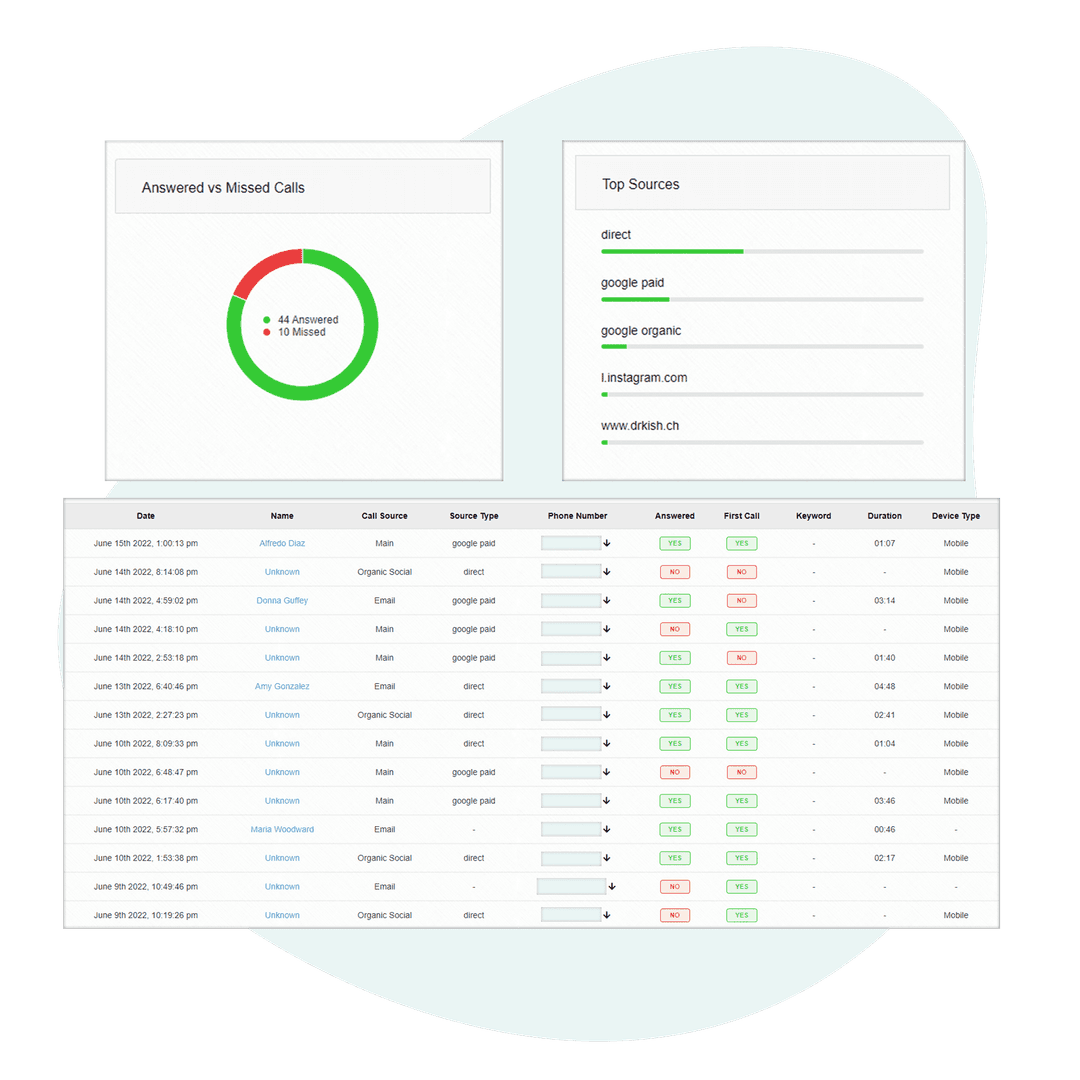This screenshot has width=1080, height=1080.
Task: Expand the phone number arrow in the 6:17:40 pm row
Action: [x=607, y=801]
